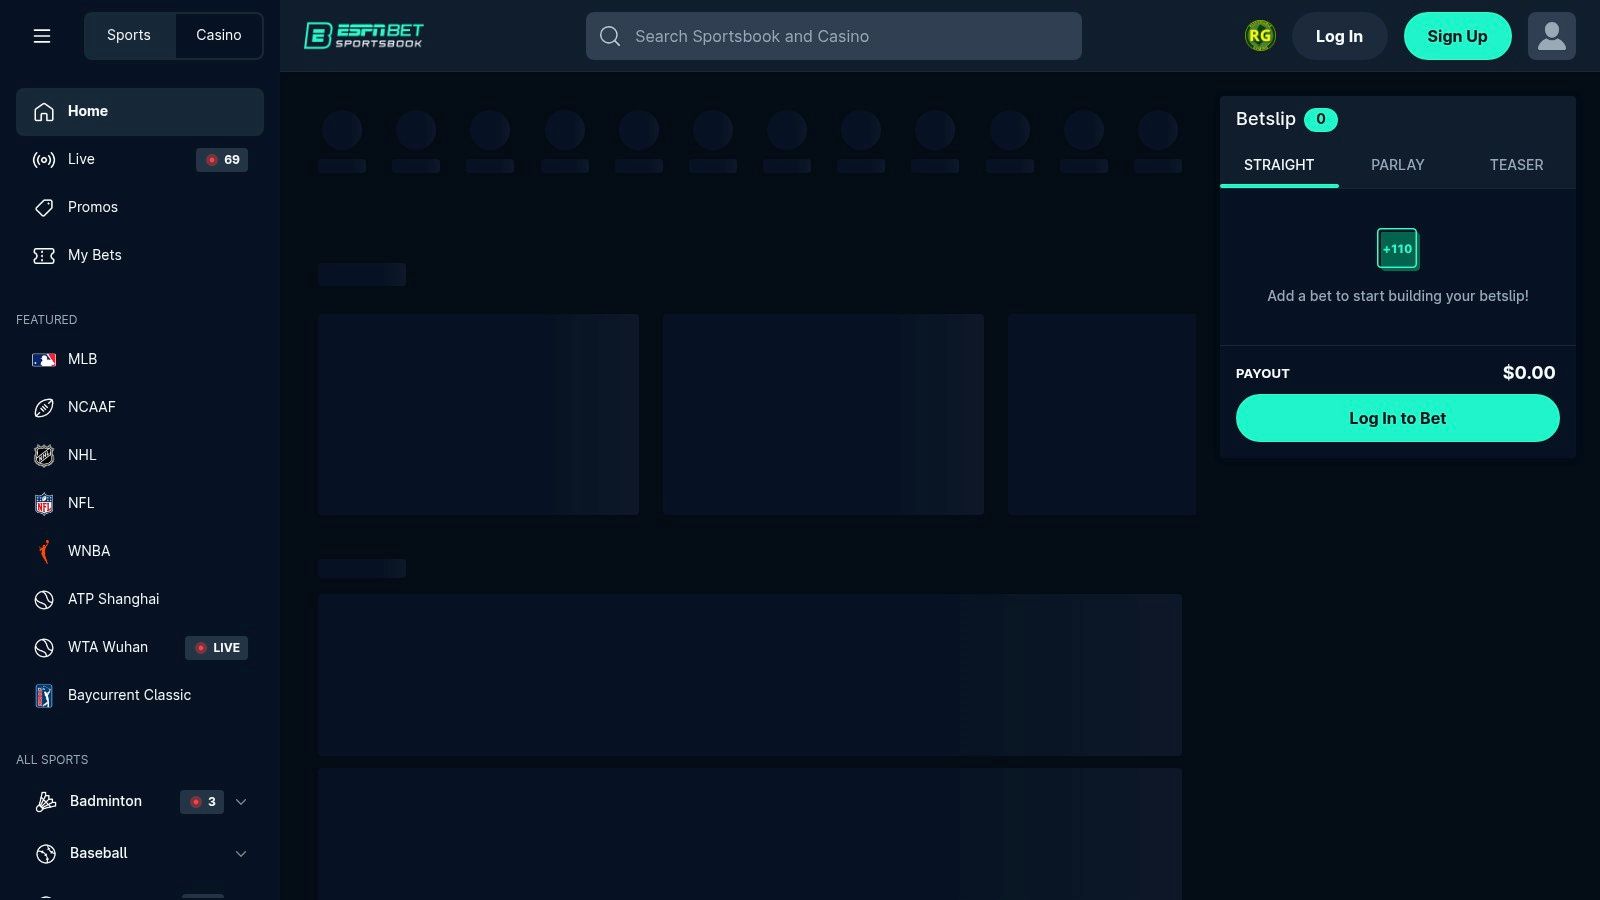Open WNBA league in sidebar
This screenshot has width=1600, height=900.
[x=88, y=551]
